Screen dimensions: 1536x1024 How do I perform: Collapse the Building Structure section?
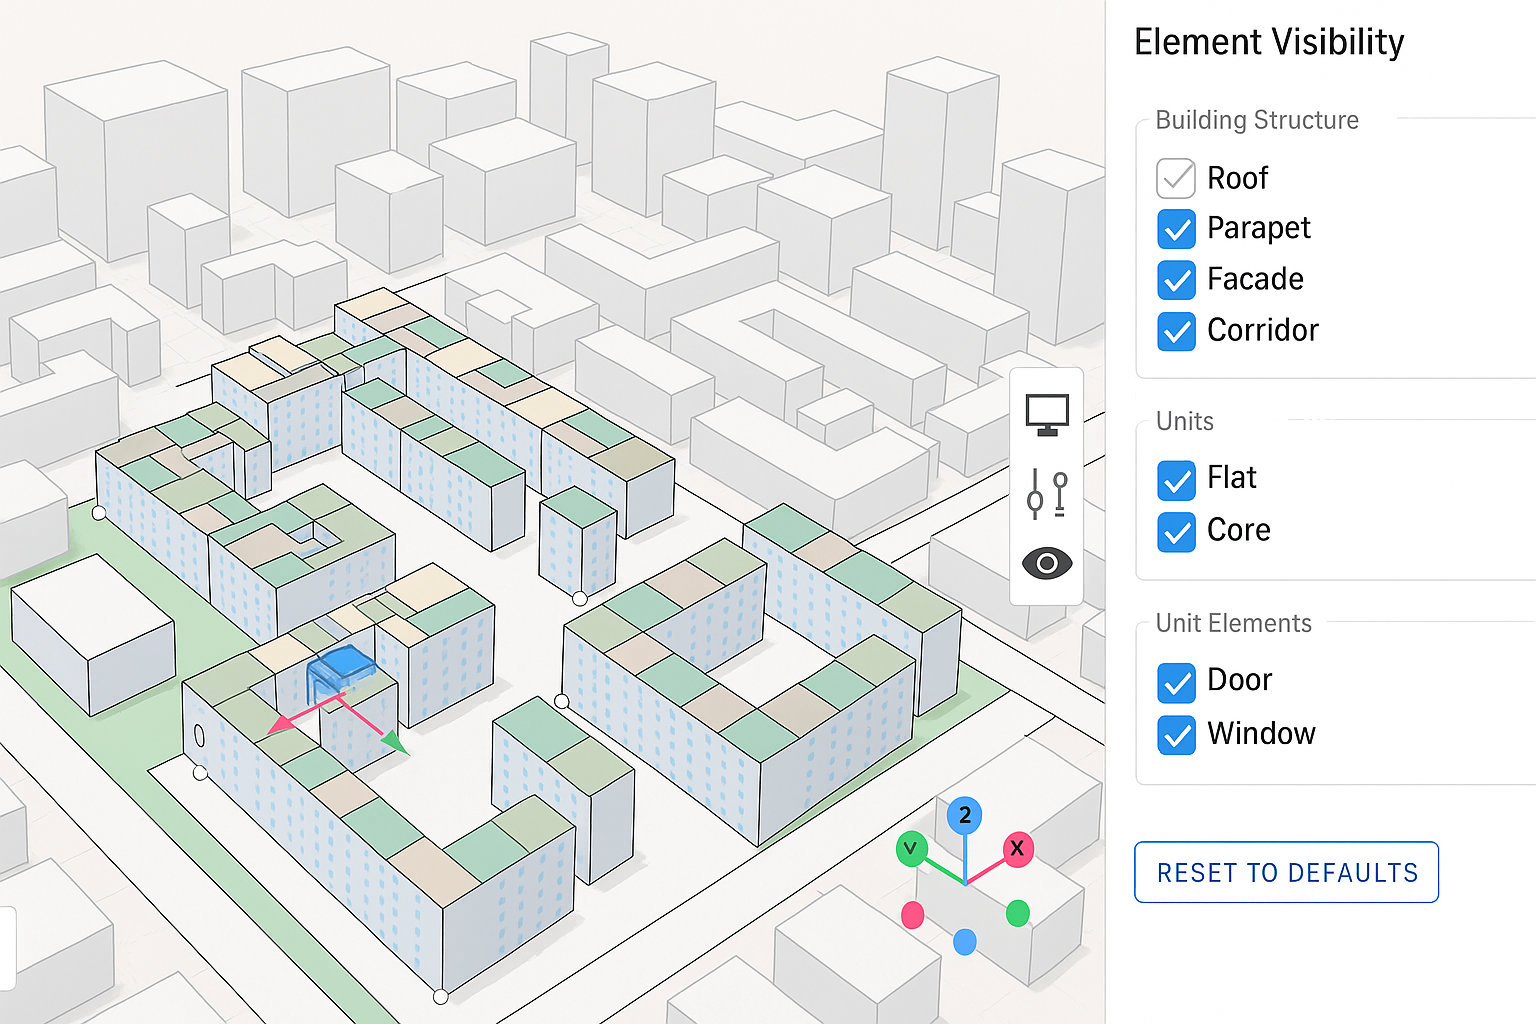(x=1256, y=120)
